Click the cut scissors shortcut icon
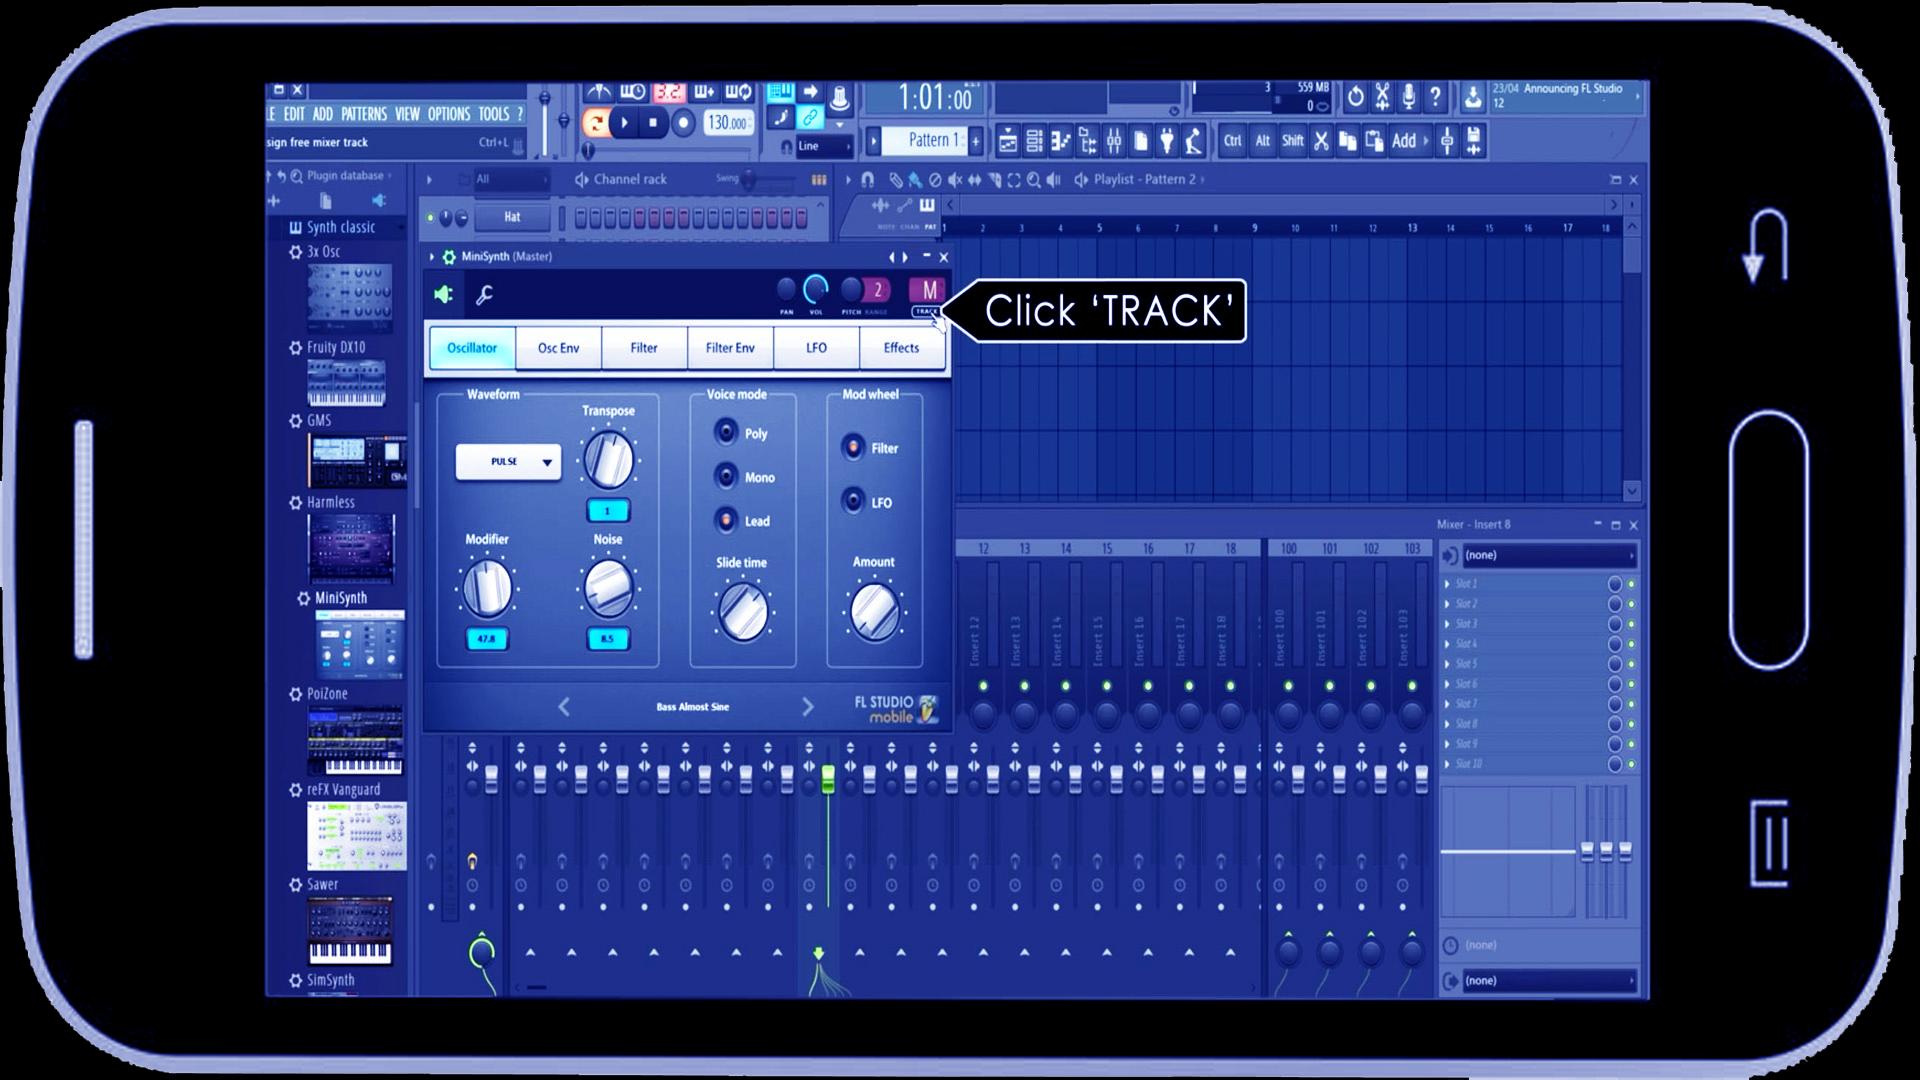The image size is (1920, 1080). click(1321, 141)
